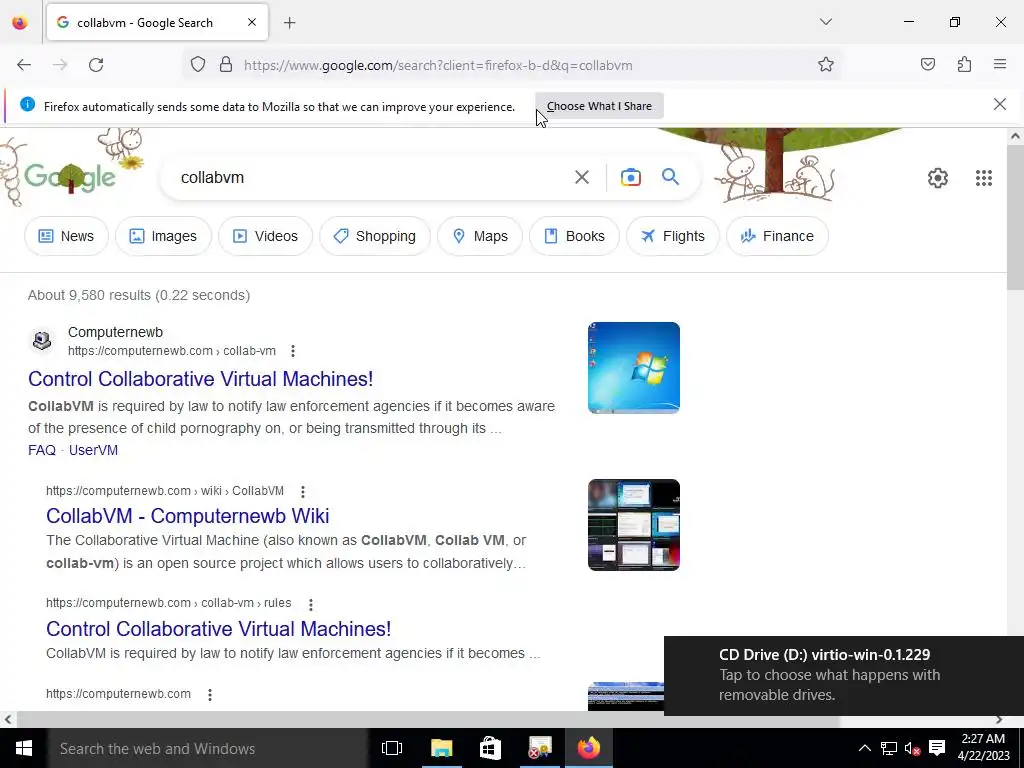The width and height of the screenshot is (1024, 768).
Task: Filter results by Images
Action: coord(163,236)
